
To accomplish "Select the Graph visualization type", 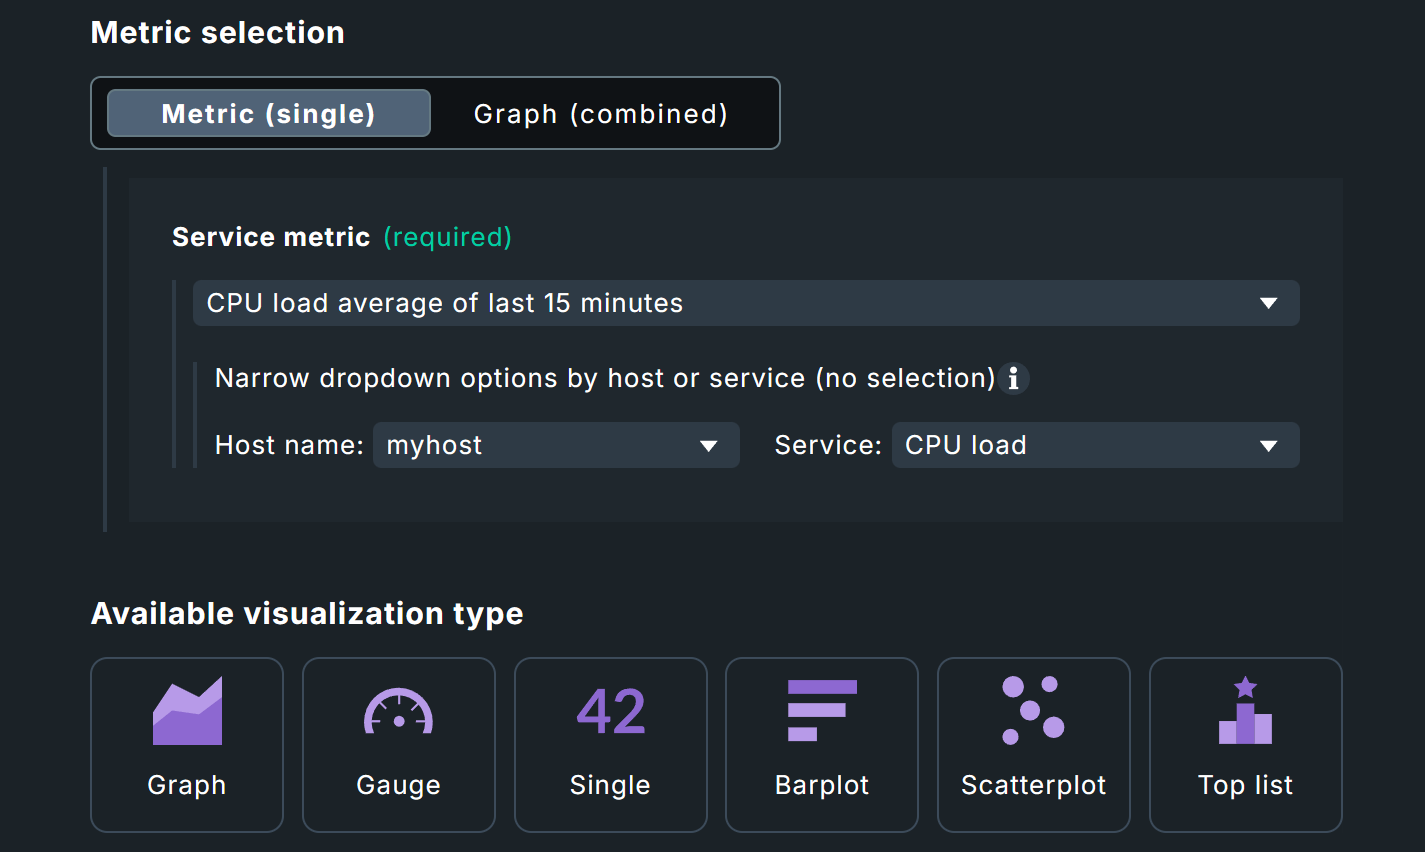I will point(187,745).
